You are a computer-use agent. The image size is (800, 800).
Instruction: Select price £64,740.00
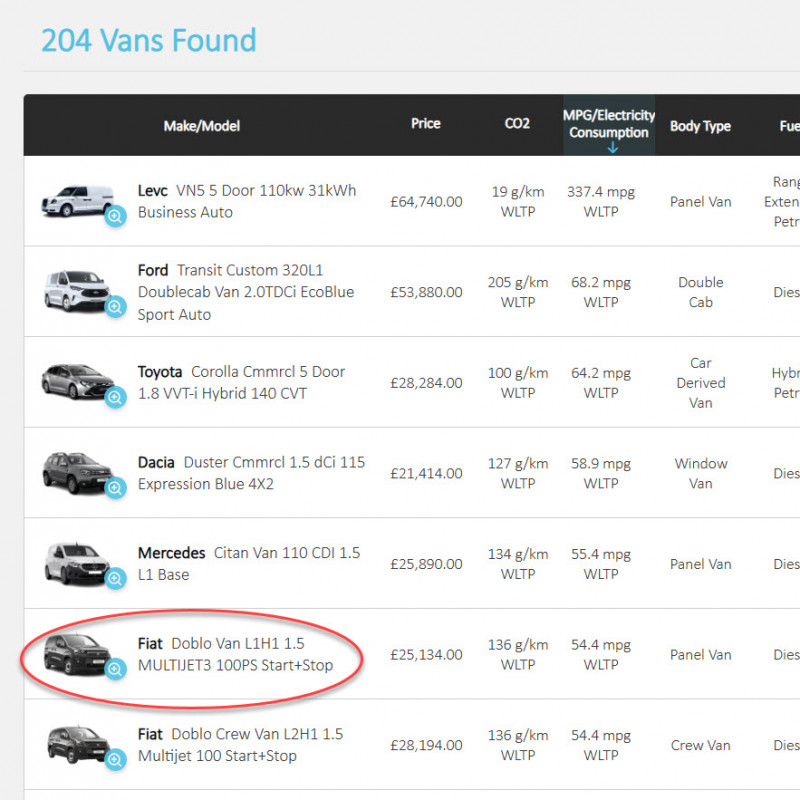point(427,202)
